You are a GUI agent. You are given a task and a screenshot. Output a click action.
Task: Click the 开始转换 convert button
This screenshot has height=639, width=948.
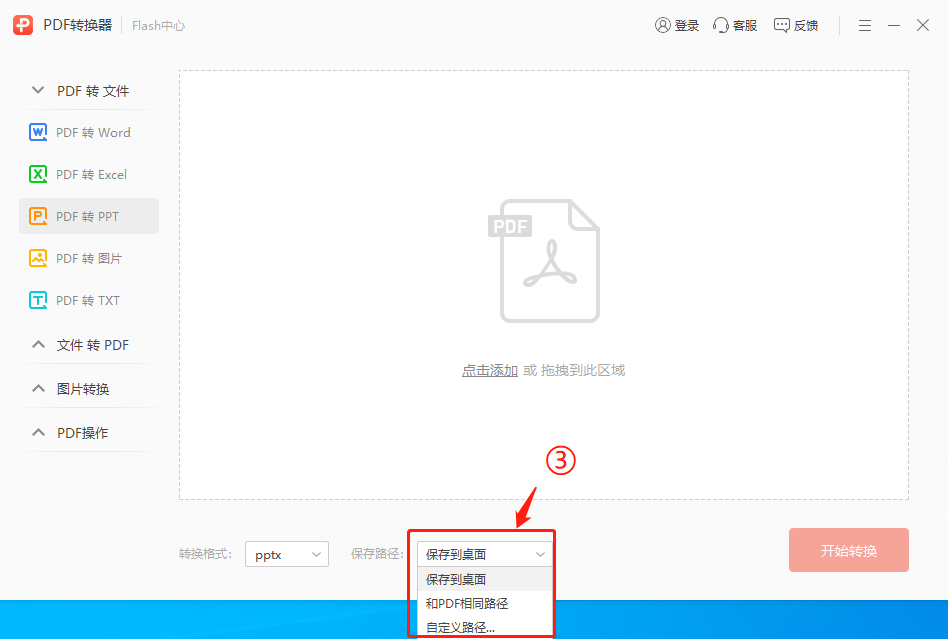pos(848,549)
